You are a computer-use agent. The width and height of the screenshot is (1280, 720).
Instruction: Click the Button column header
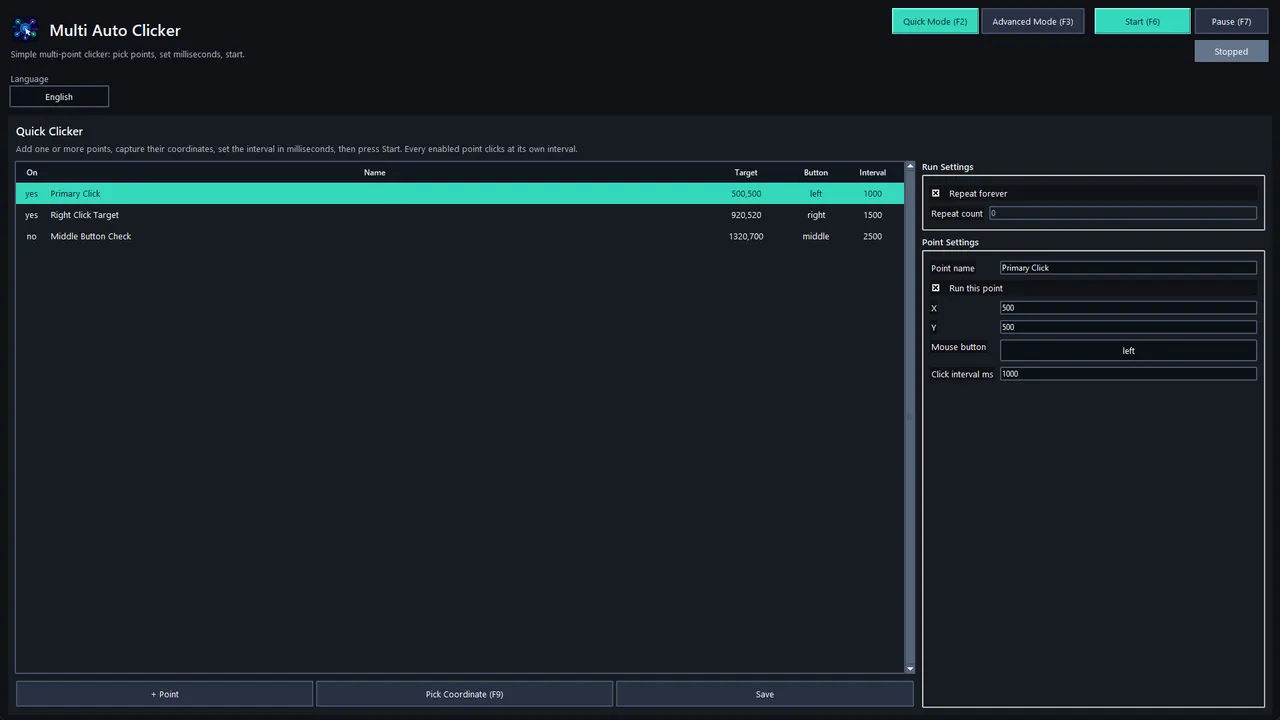click(816, 172)
